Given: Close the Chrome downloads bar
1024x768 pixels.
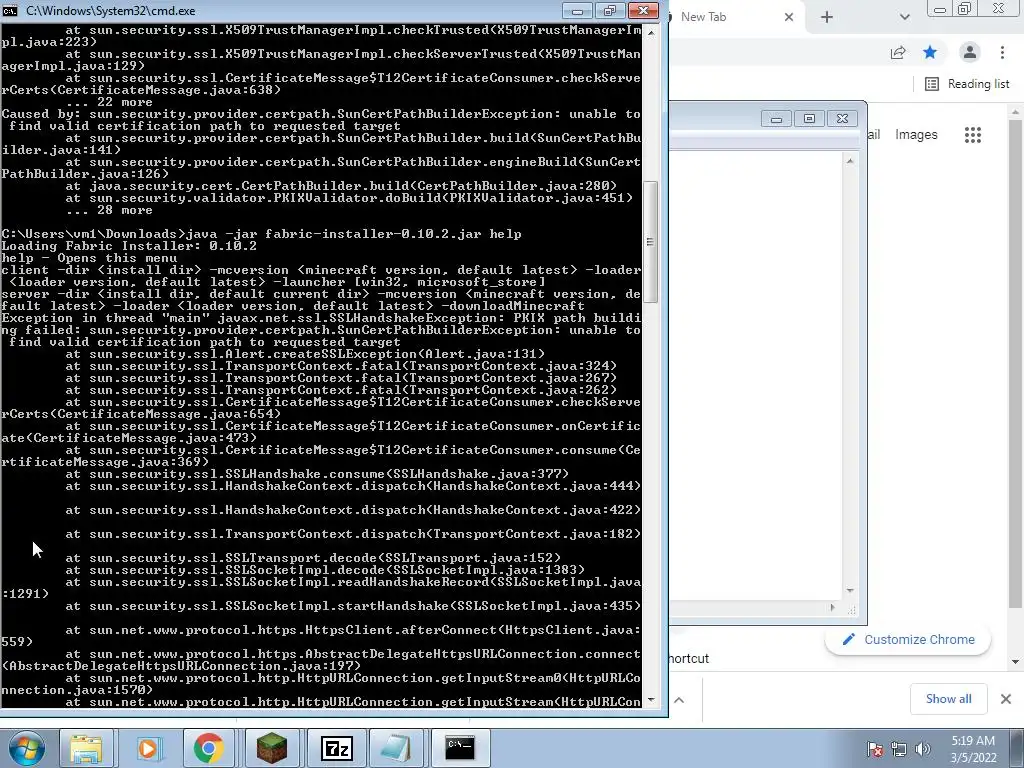Looking at the screenshot, I should (x=1006, y=699).
